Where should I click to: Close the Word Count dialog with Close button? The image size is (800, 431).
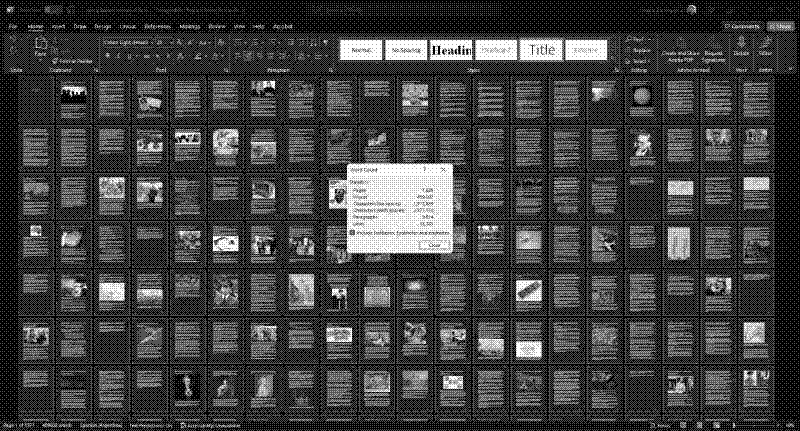click(433, 245)
